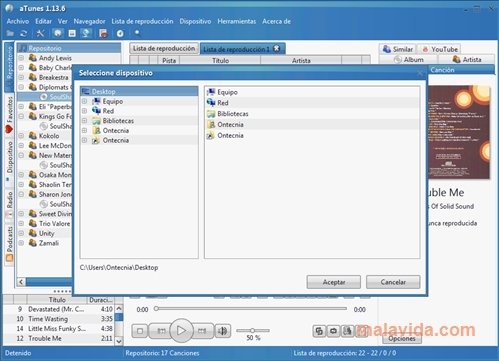Screen dimensions: 499x361
Task: Click the refresh repository toolbar icon
Action: pos(23,33)
